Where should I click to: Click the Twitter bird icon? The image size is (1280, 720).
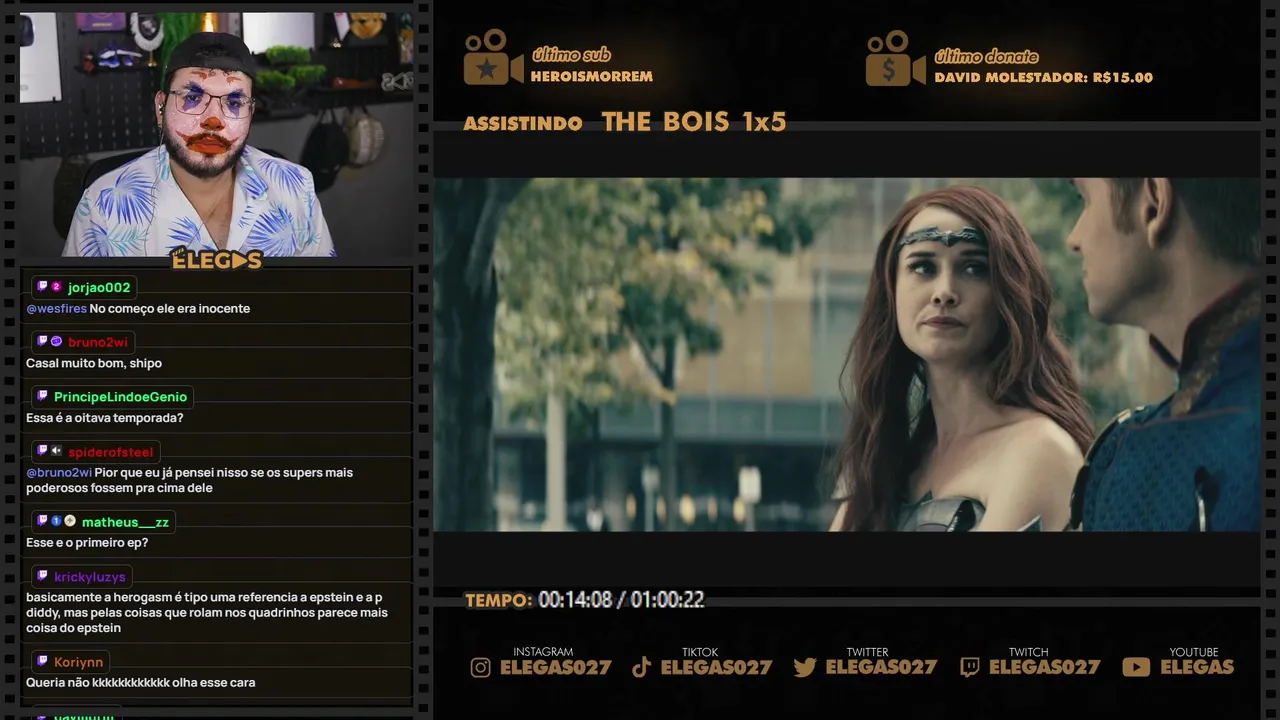pyautogui.click(x=805, y=667)
